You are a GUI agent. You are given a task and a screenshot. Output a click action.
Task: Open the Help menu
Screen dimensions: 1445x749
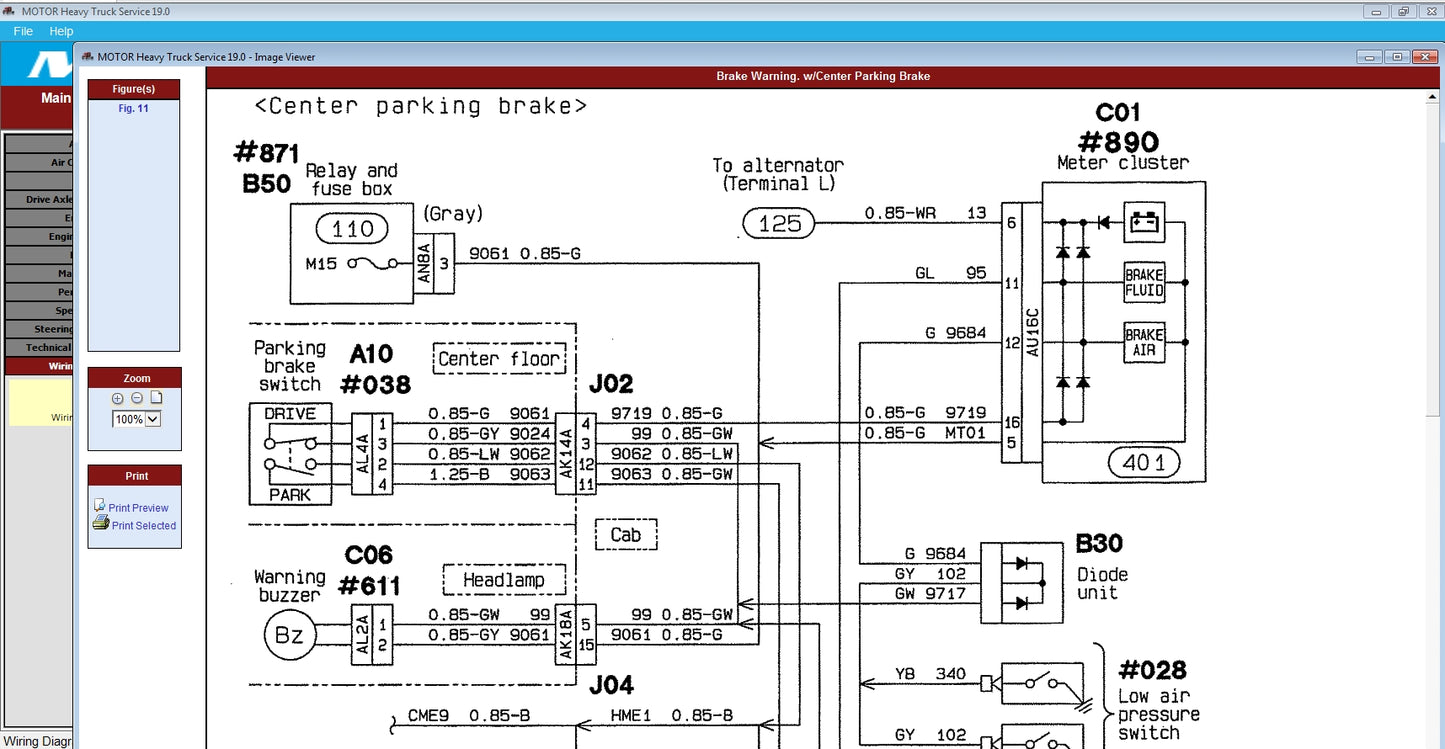[61, 32]
